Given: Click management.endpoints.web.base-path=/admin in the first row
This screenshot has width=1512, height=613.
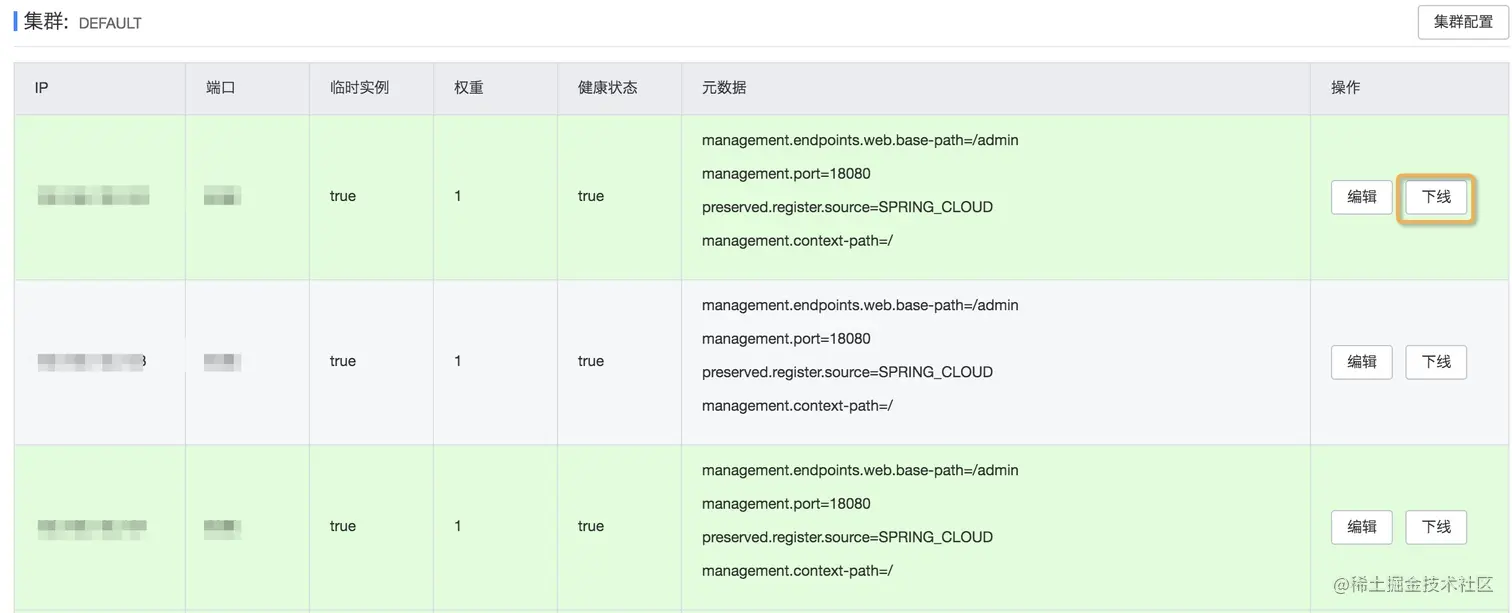Looking at the screenshot, I should coord(860,141).
